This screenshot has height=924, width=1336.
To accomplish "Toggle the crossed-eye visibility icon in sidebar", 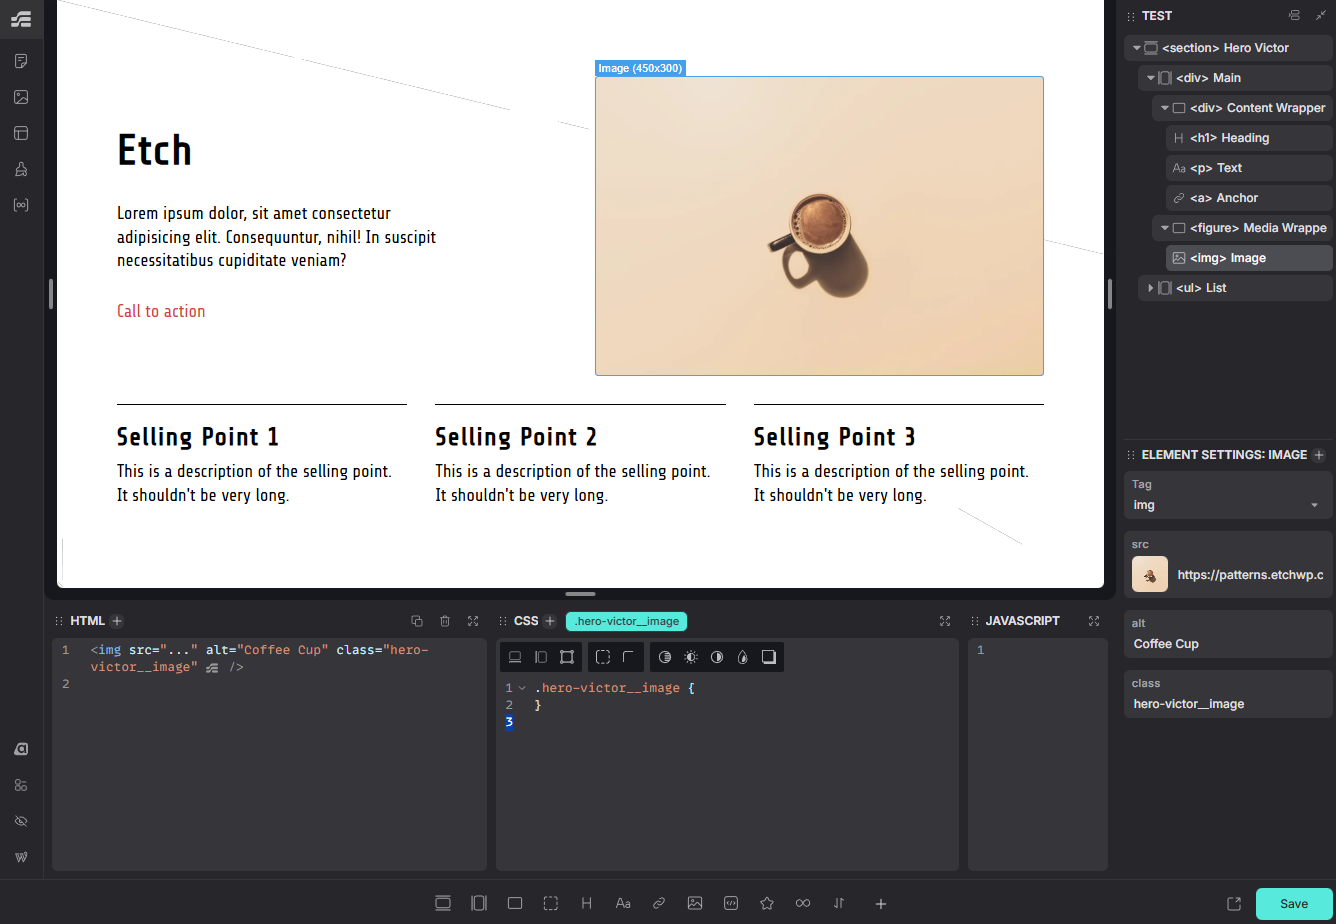I will coord(21,821).
